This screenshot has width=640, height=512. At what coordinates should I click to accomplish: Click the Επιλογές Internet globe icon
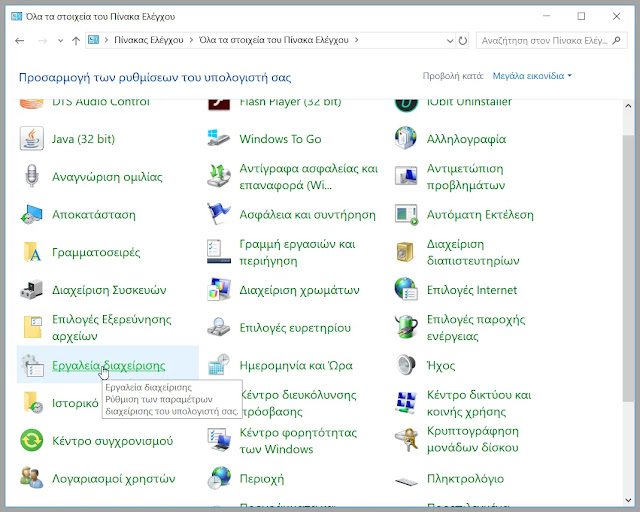[406, 289]
